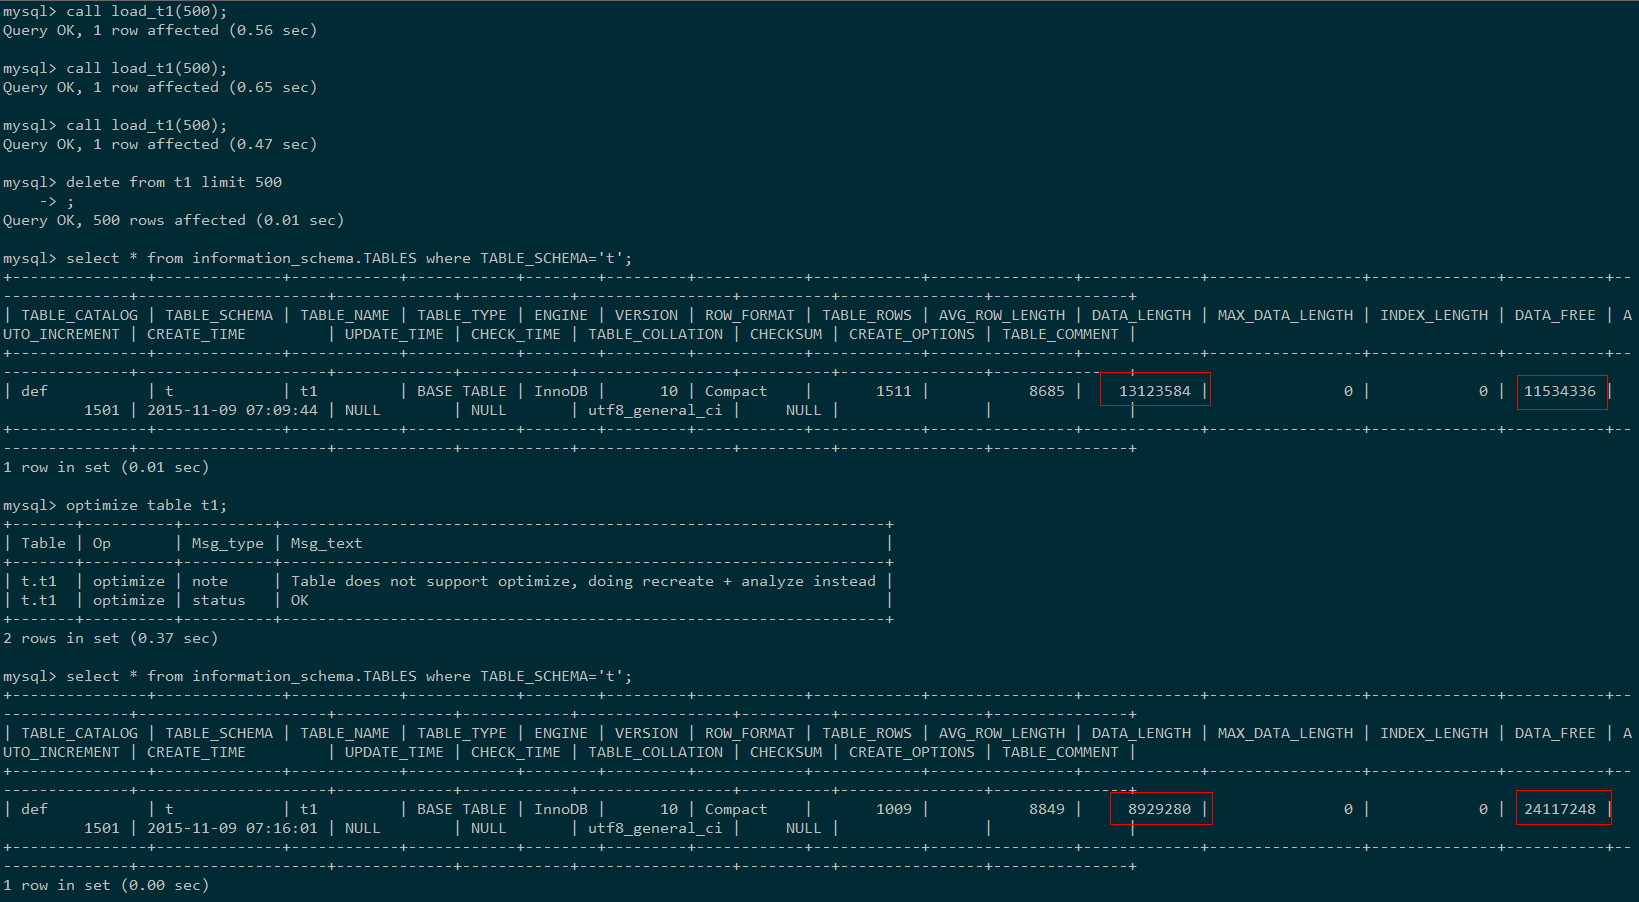This screenshot has height=902, width=1639.
Task: Click 'utf8_general_ci' beside the 07:09:44 timestamp
Action: point(655,410)
